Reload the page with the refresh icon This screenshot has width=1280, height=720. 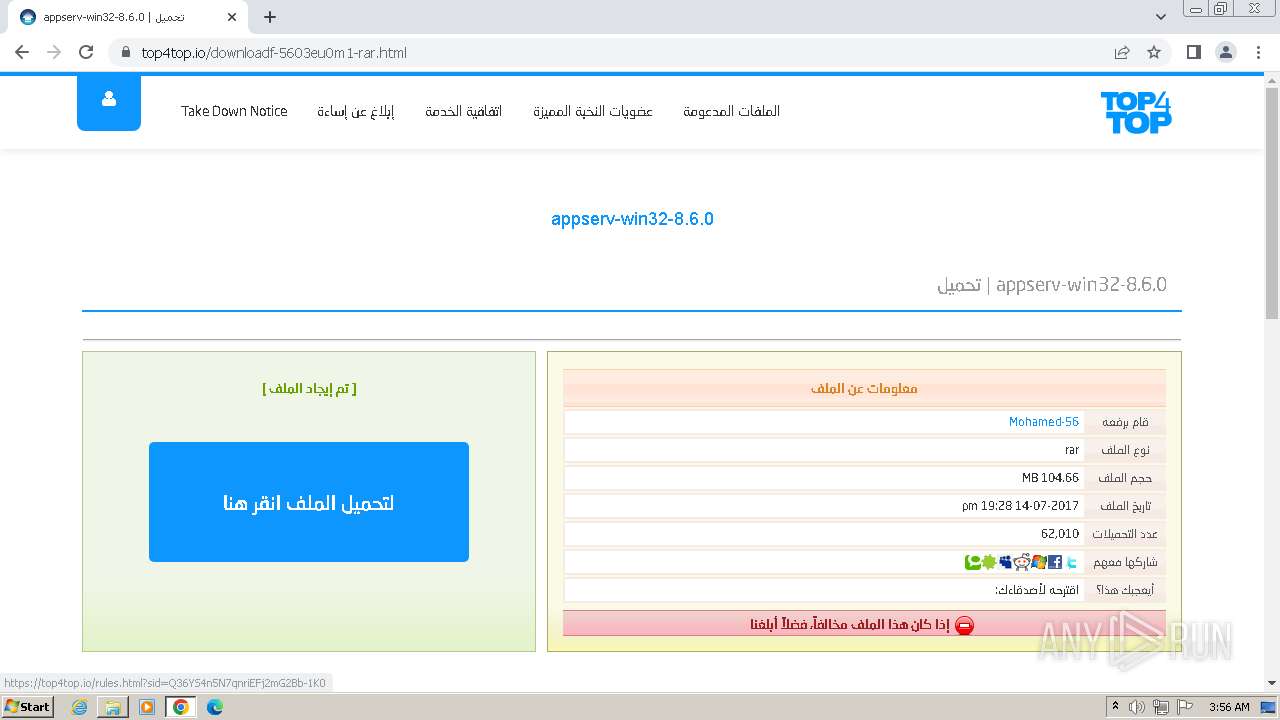point(86,52)
